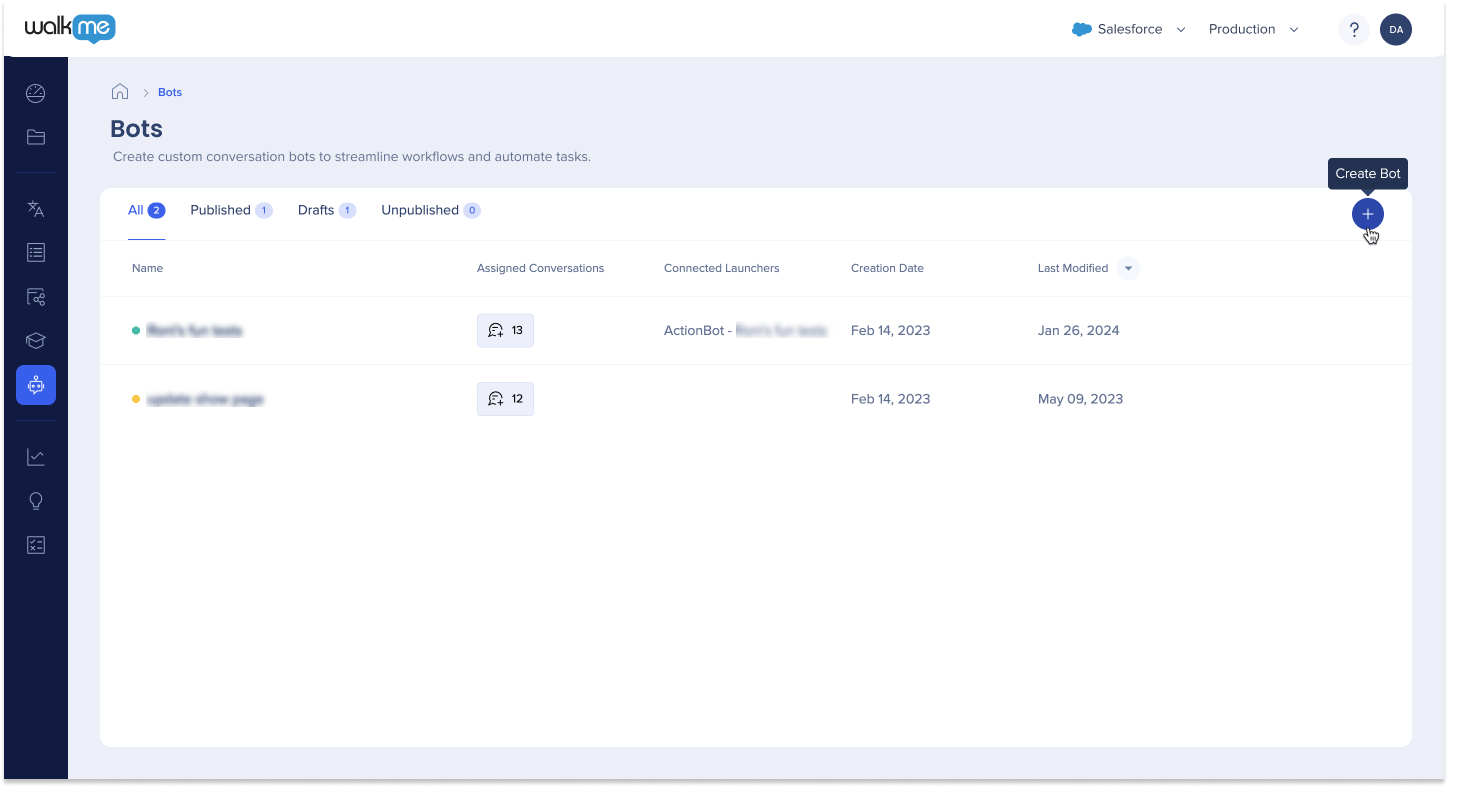Open assigned conversations badge showing 13

click(505, 330)
